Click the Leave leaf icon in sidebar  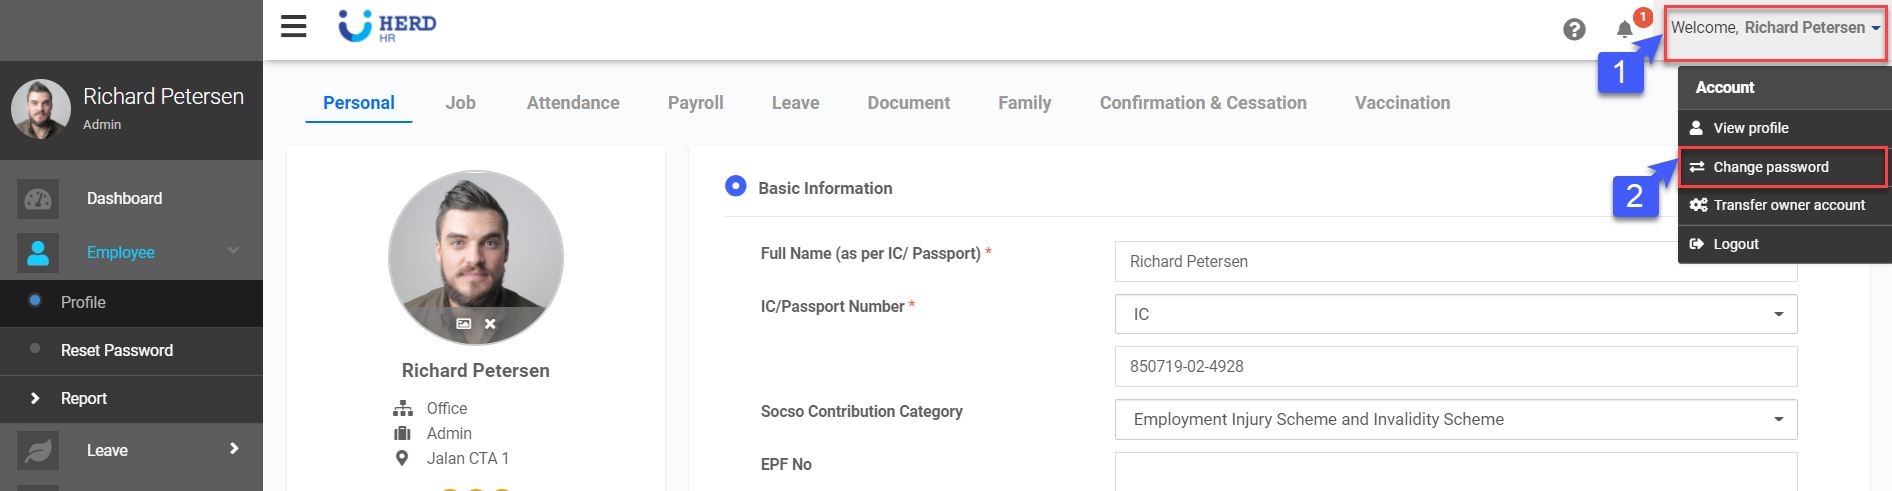tap(38, 451)
